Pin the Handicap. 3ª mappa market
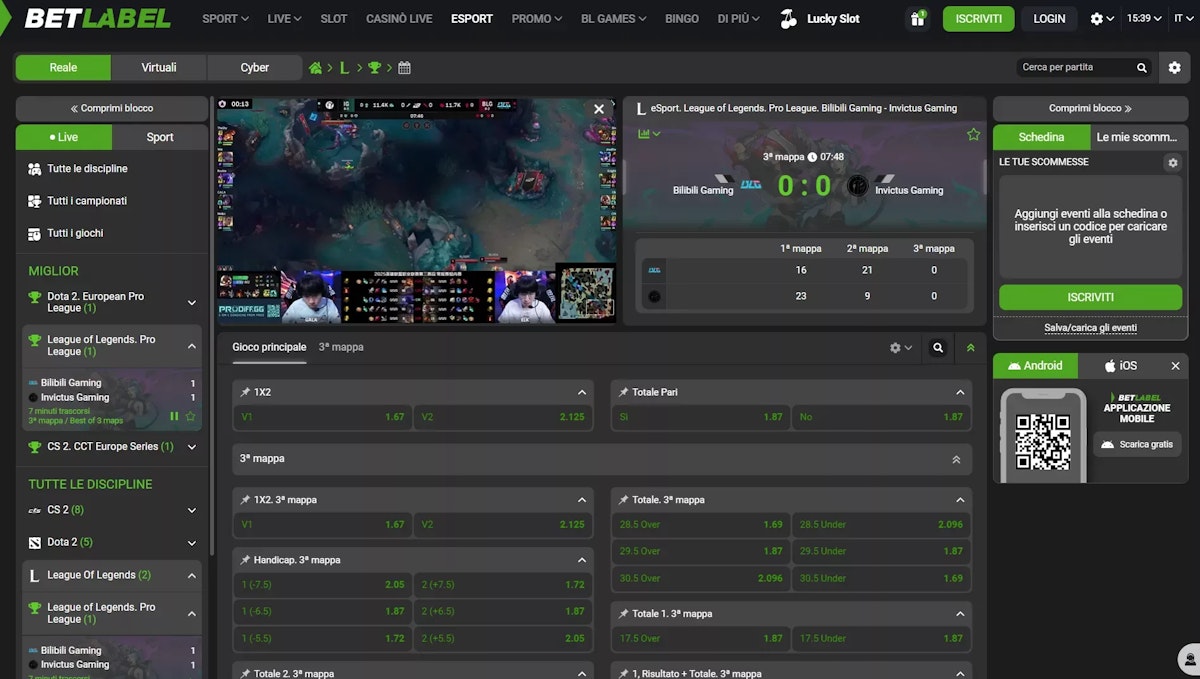This screenshot has width=1200, height=679. 245,560
